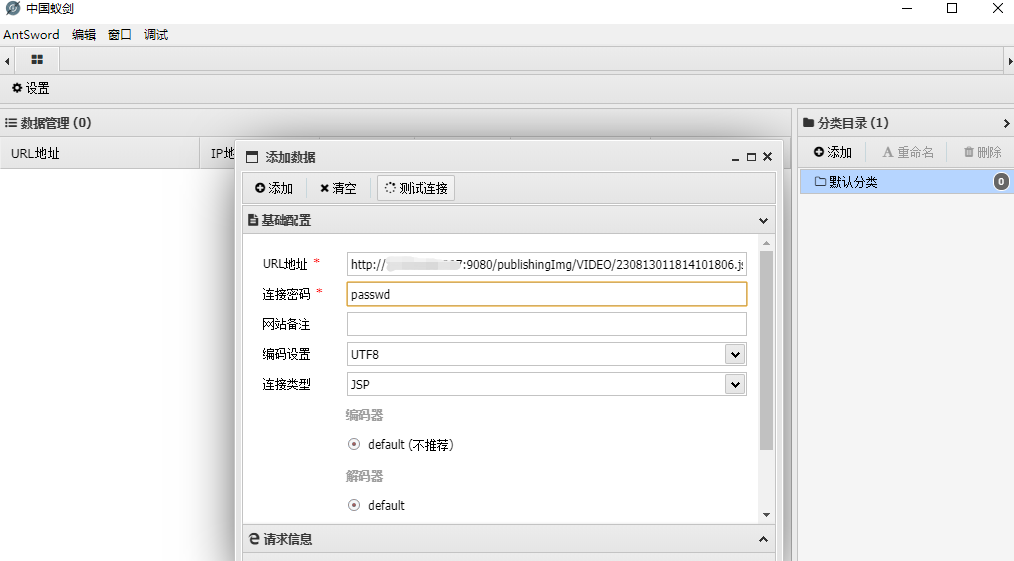Select the 默认分类 category folder

tap(906, 182)
